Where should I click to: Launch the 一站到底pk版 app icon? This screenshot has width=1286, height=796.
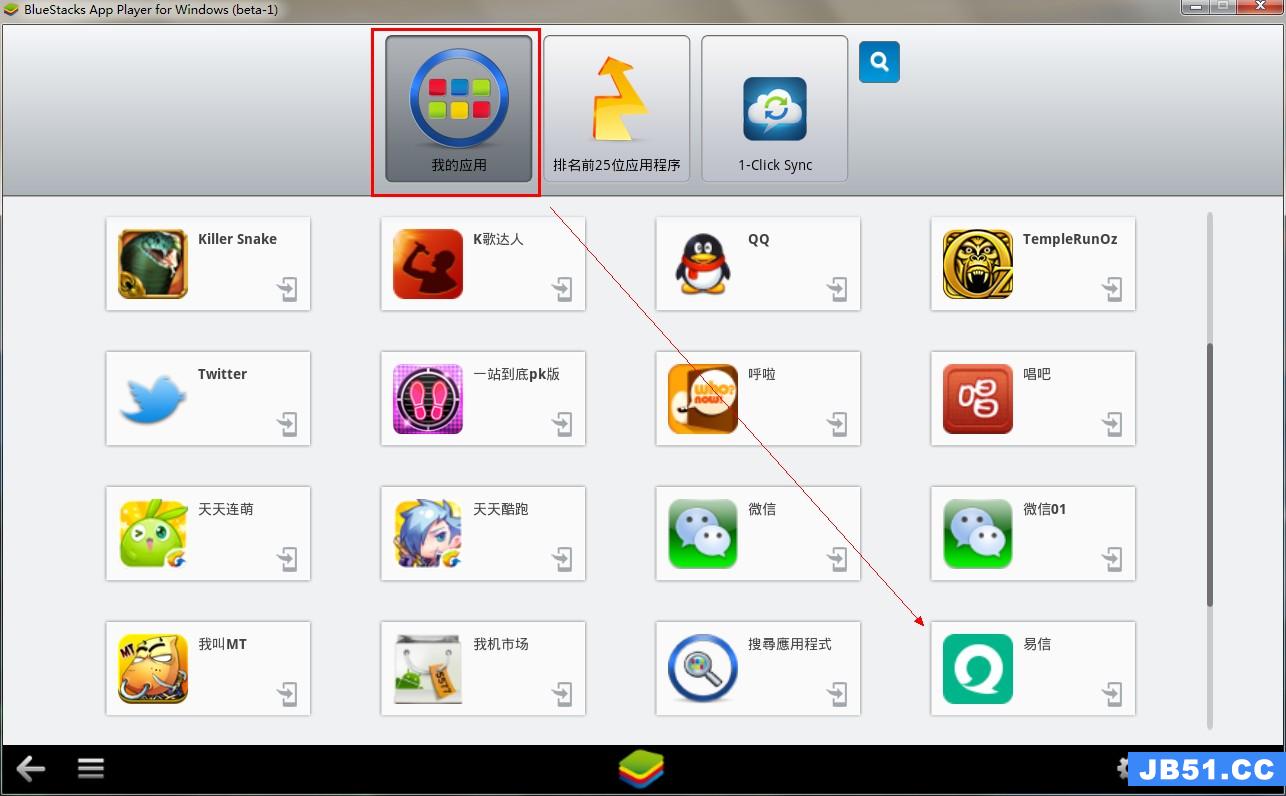(428, 399)
